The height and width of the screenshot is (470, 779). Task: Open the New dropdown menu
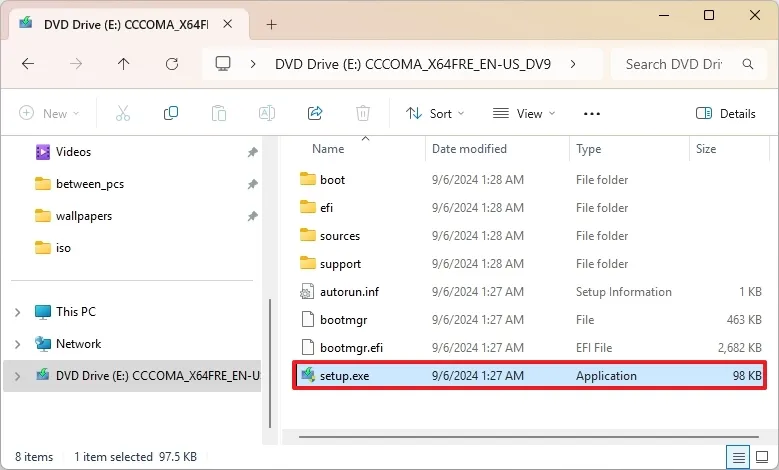click(49, 113)
